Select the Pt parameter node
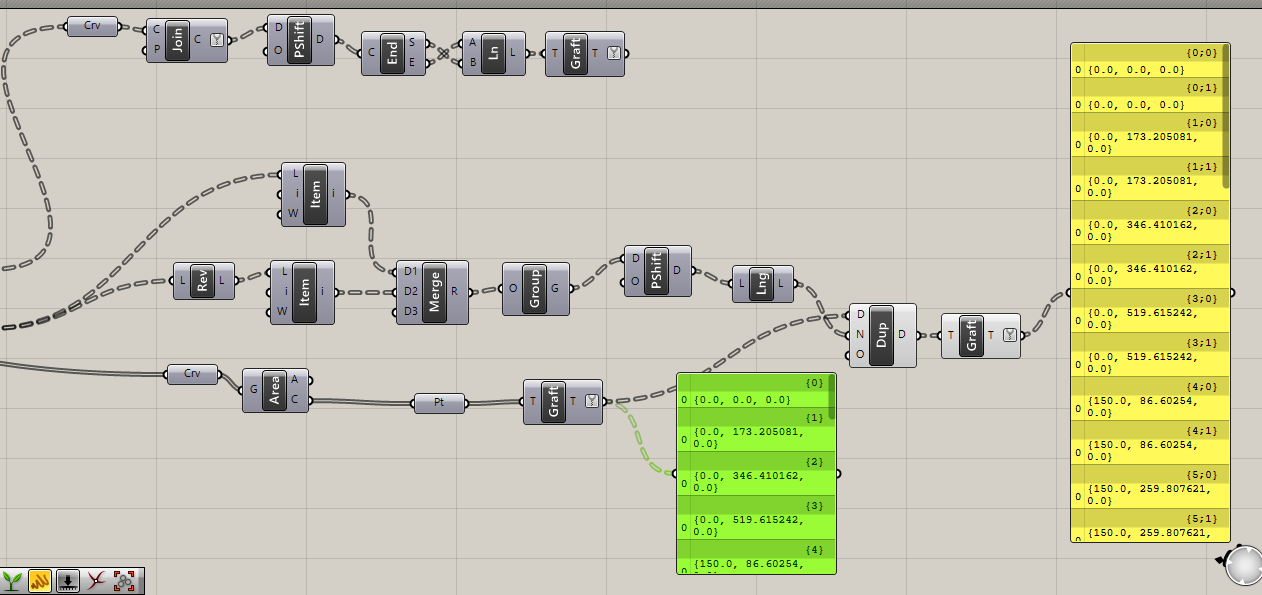 [x=440, y=404]
